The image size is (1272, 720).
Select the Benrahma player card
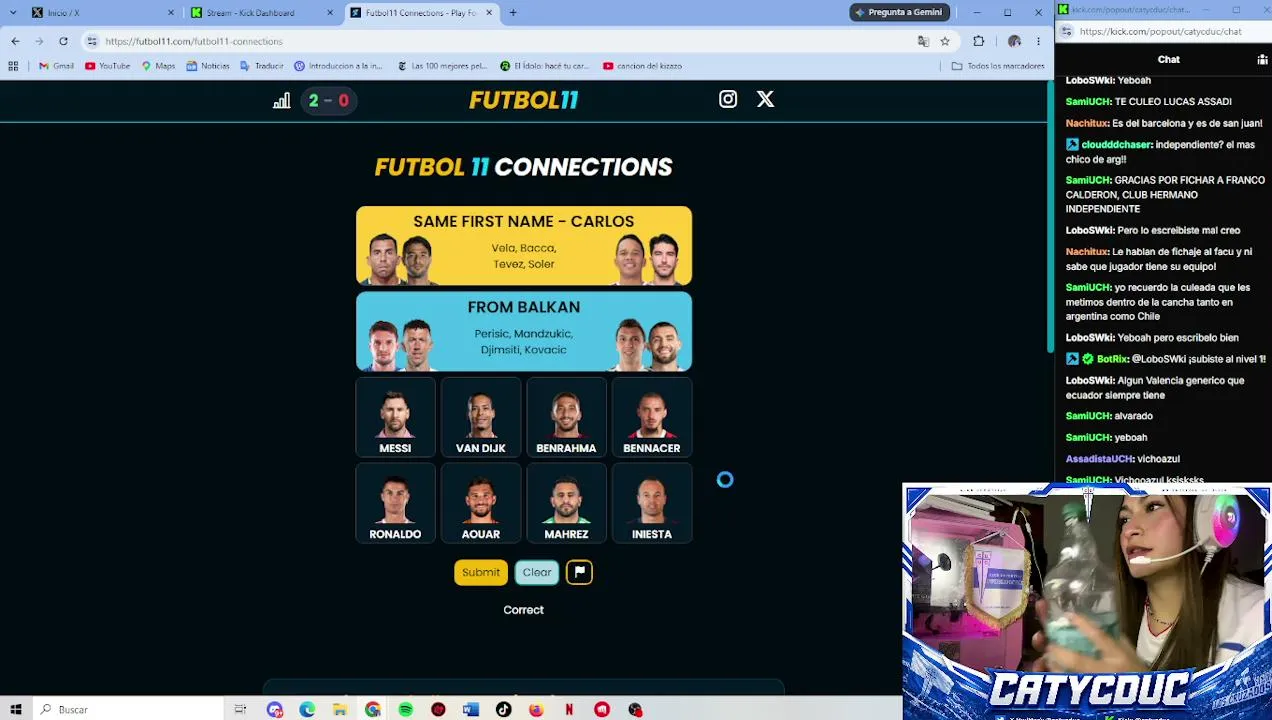566,418
